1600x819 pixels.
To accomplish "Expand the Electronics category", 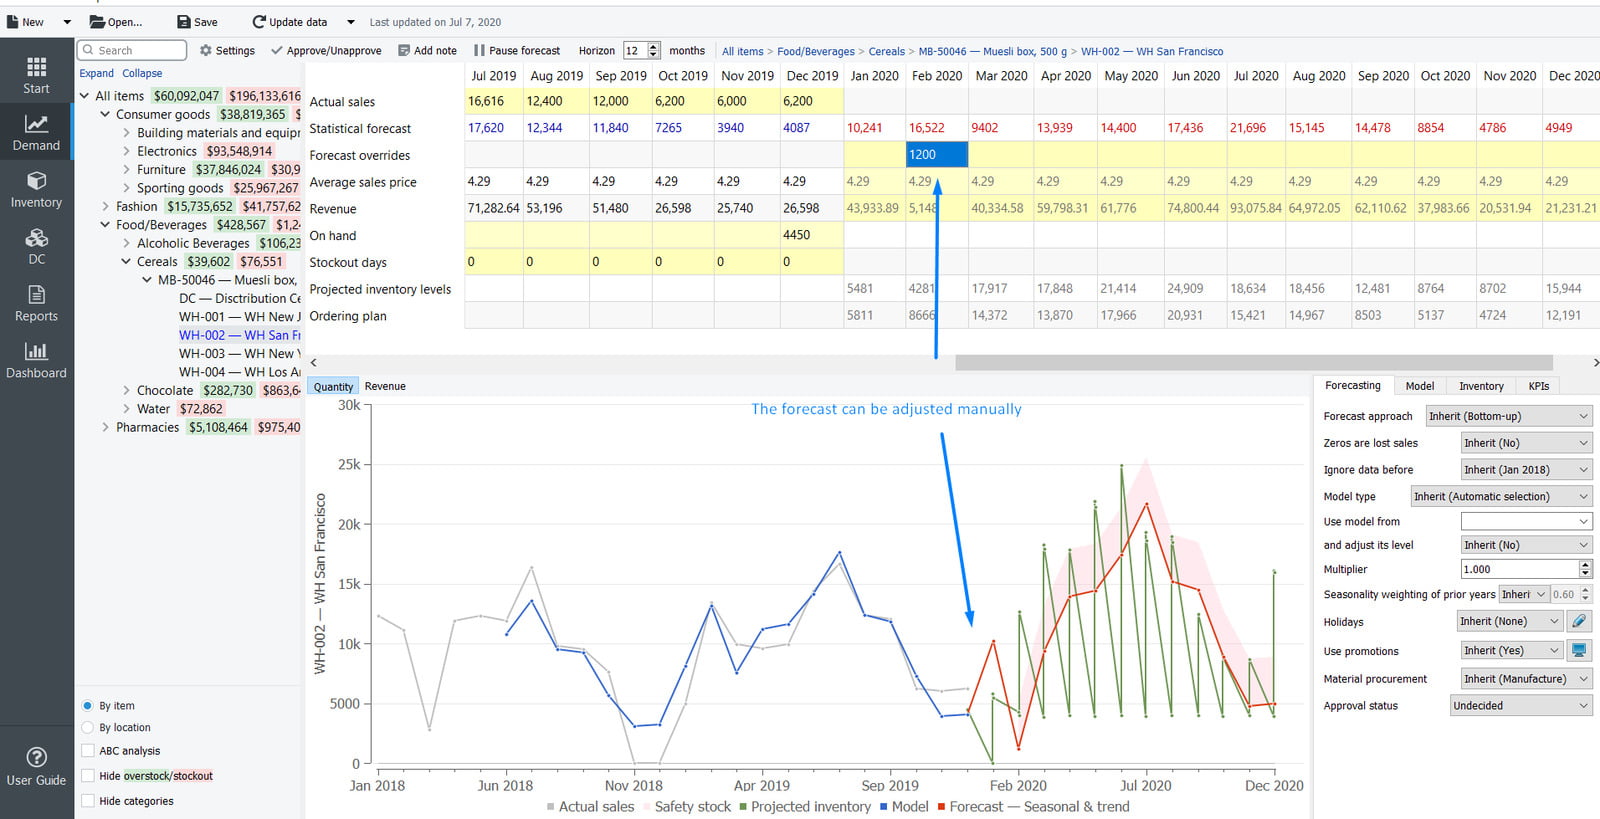I will coord(126,151).
